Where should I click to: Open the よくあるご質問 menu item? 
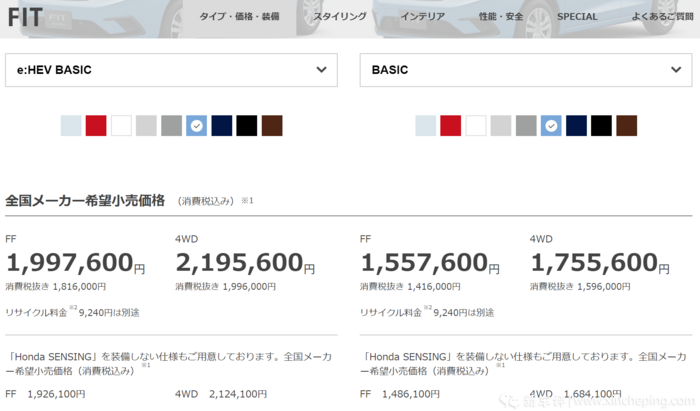tap(662, 17)
